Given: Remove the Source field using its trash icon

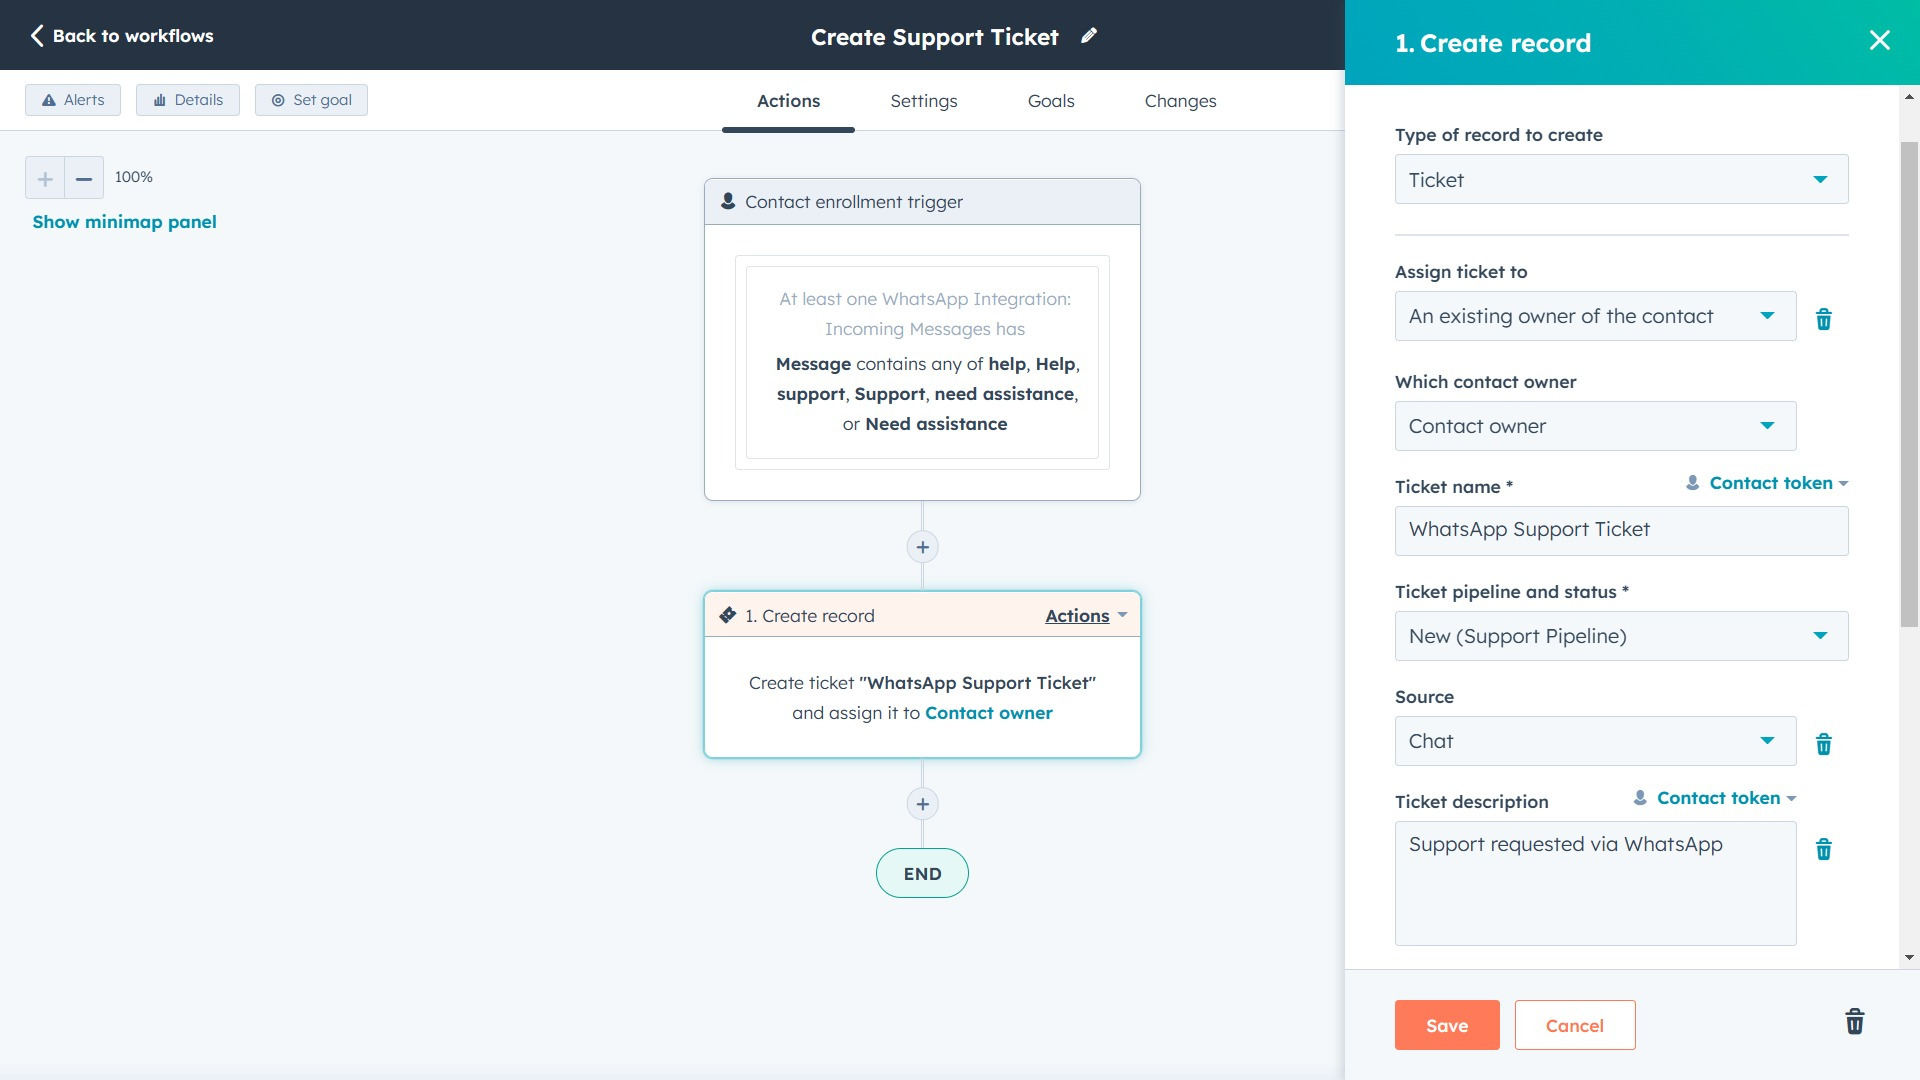Looking at the screenshot, I should 1825,744.
